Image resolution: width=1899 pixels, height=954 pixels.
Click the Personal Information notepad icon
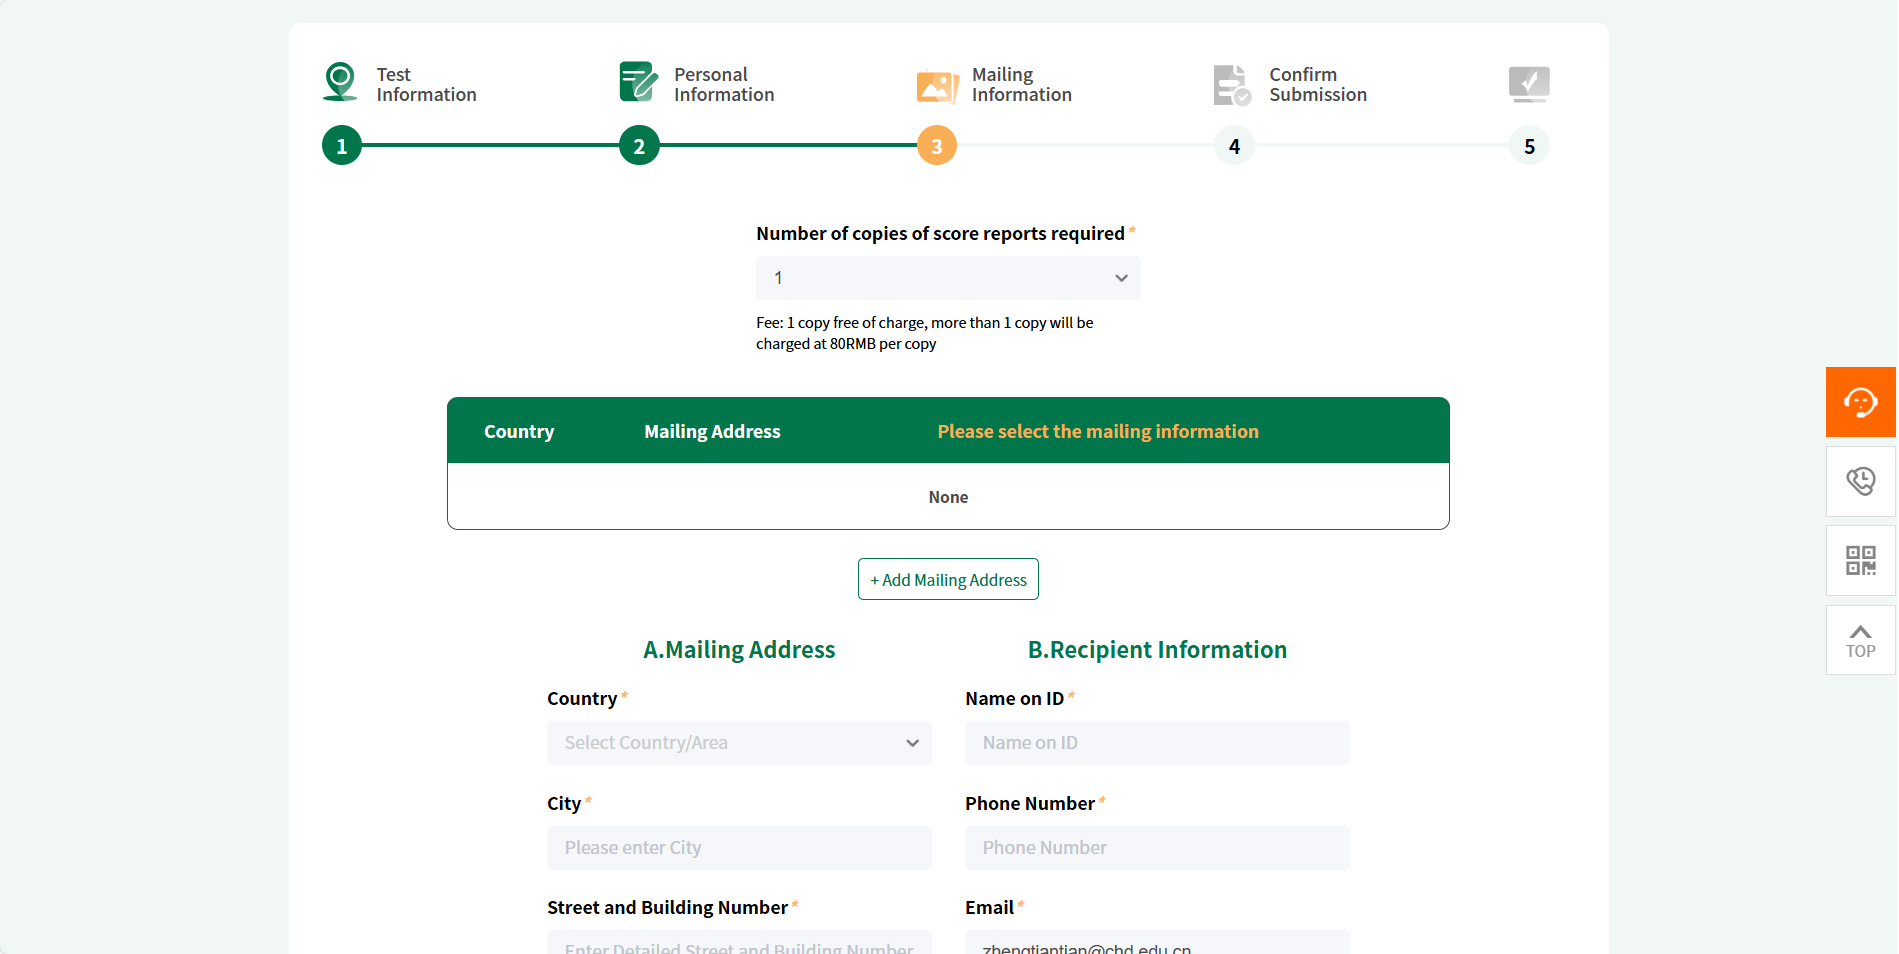click(x=638, y=82)
